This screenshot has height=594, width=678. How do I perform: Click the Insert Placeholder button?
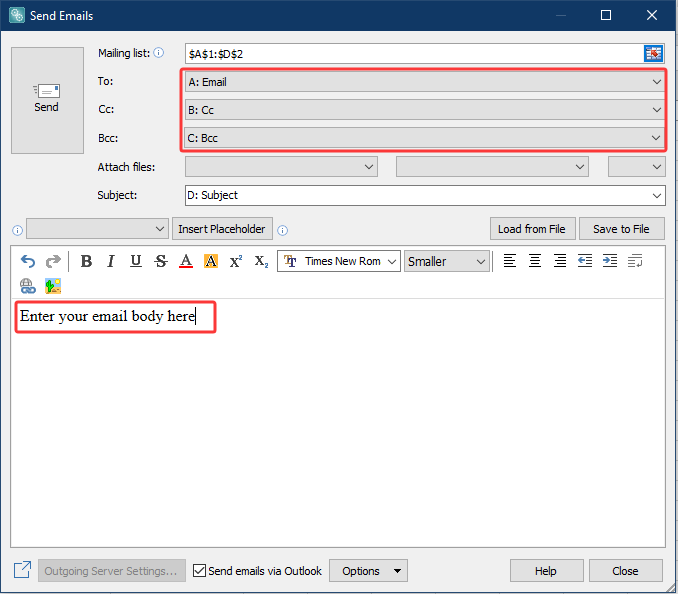222,229
